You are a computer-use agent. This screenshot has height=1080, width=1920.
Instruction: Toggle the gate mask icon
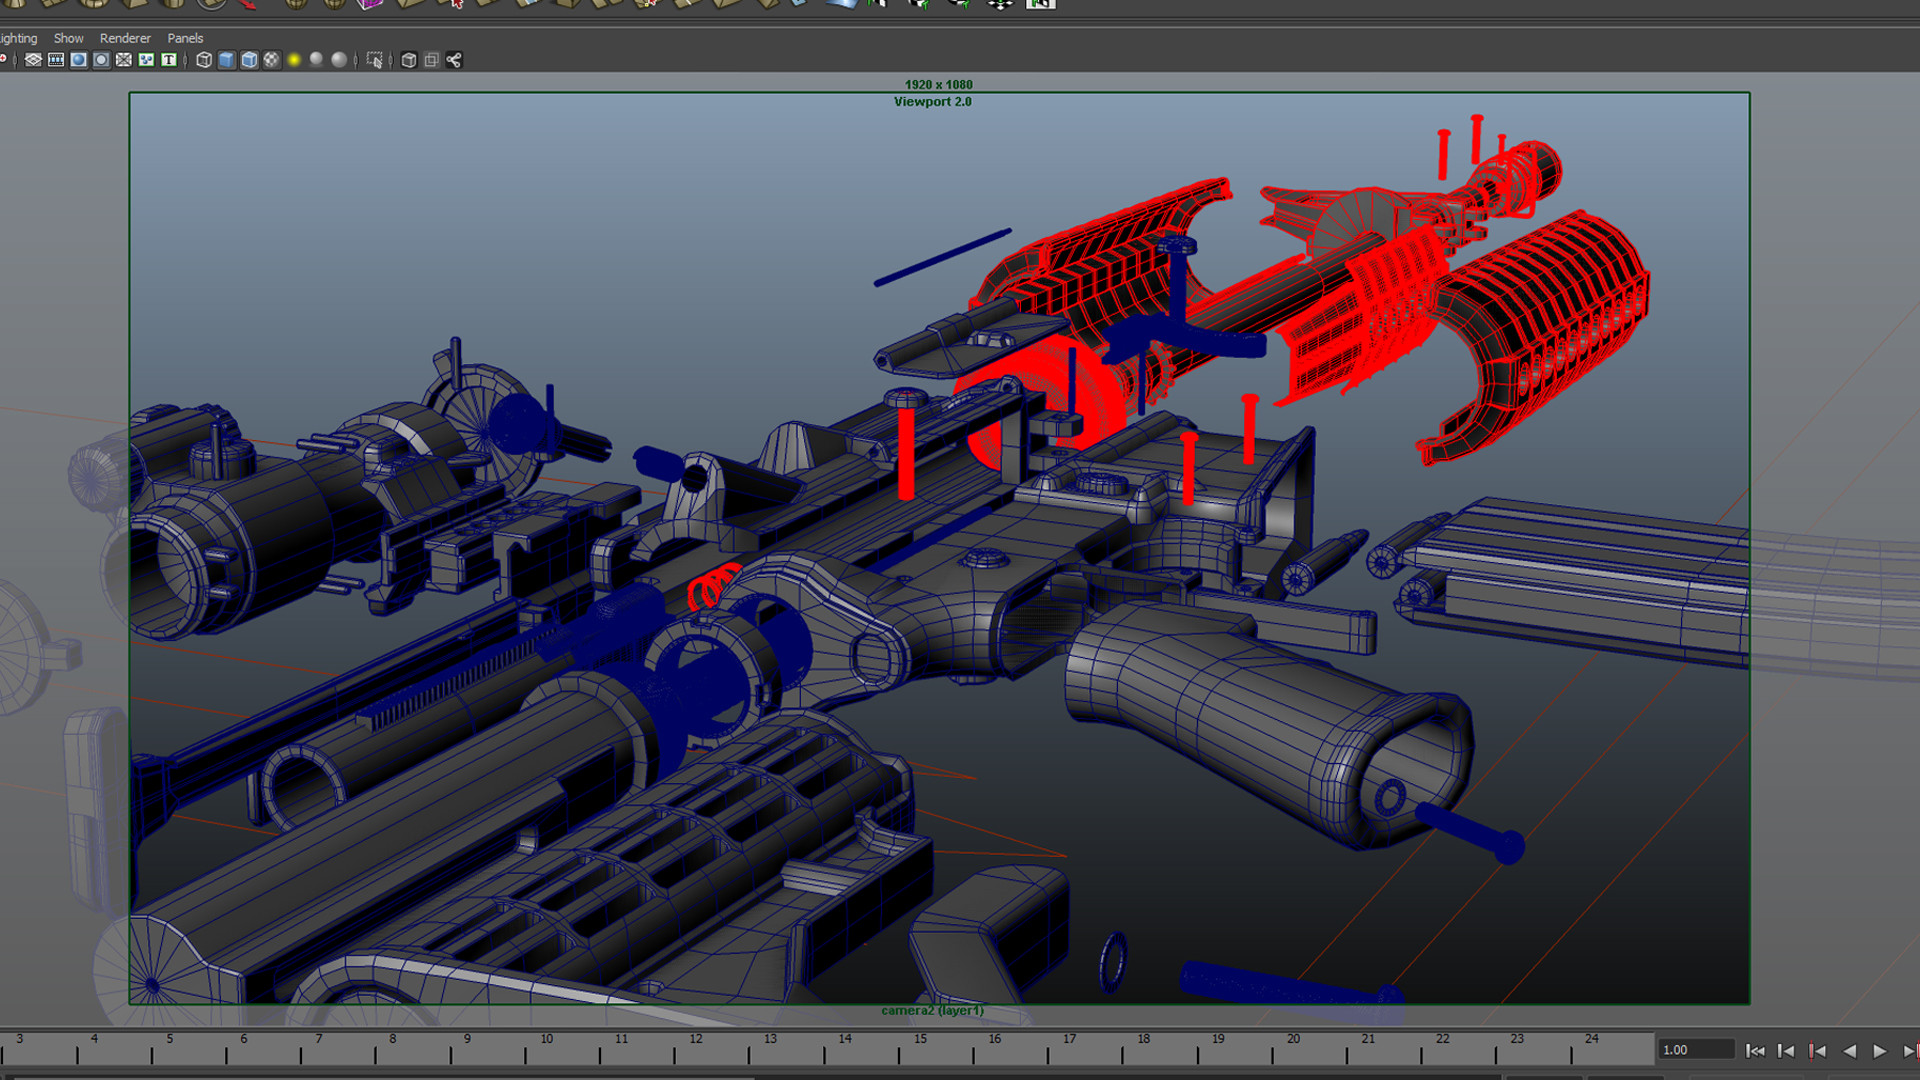click(101, 60)
